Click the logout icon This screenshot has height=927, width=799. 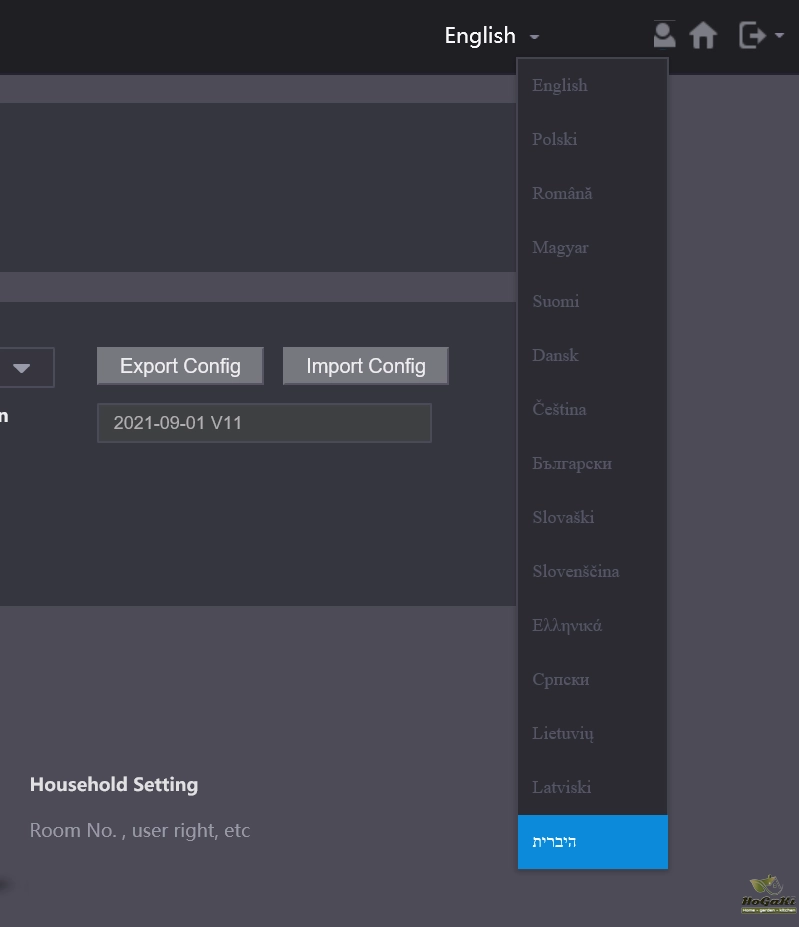[750, 36]
